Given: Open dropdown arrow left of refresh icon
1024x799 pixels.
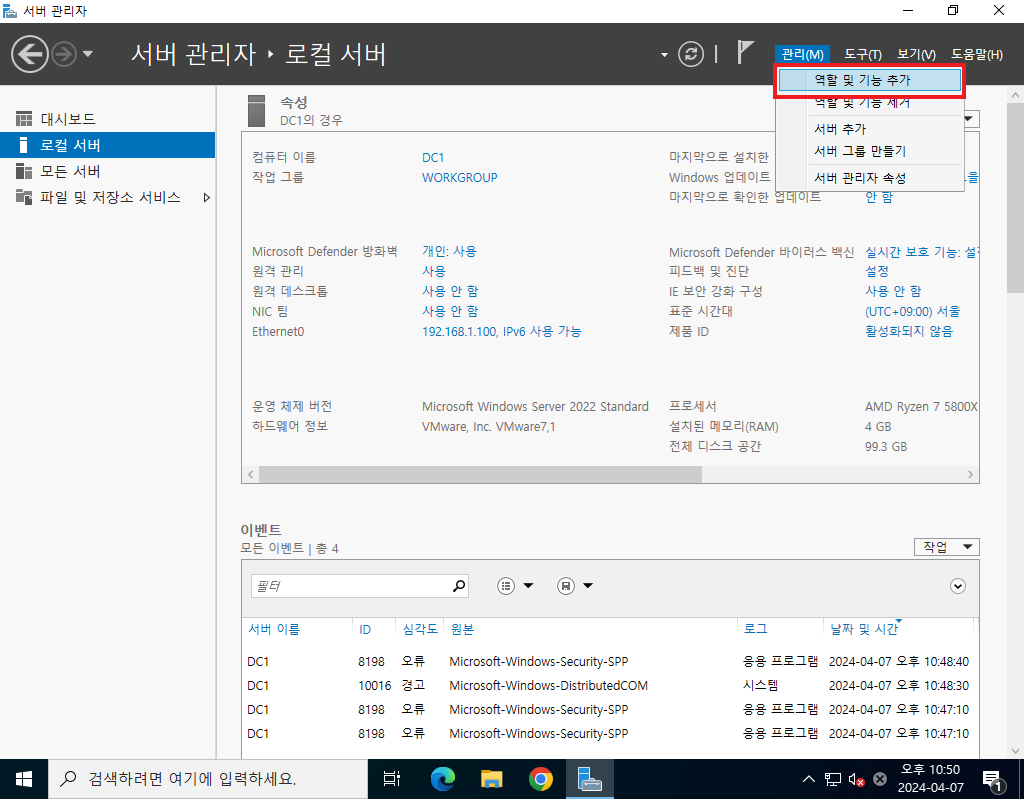Looking at the screenshot, I should (664, 55).
